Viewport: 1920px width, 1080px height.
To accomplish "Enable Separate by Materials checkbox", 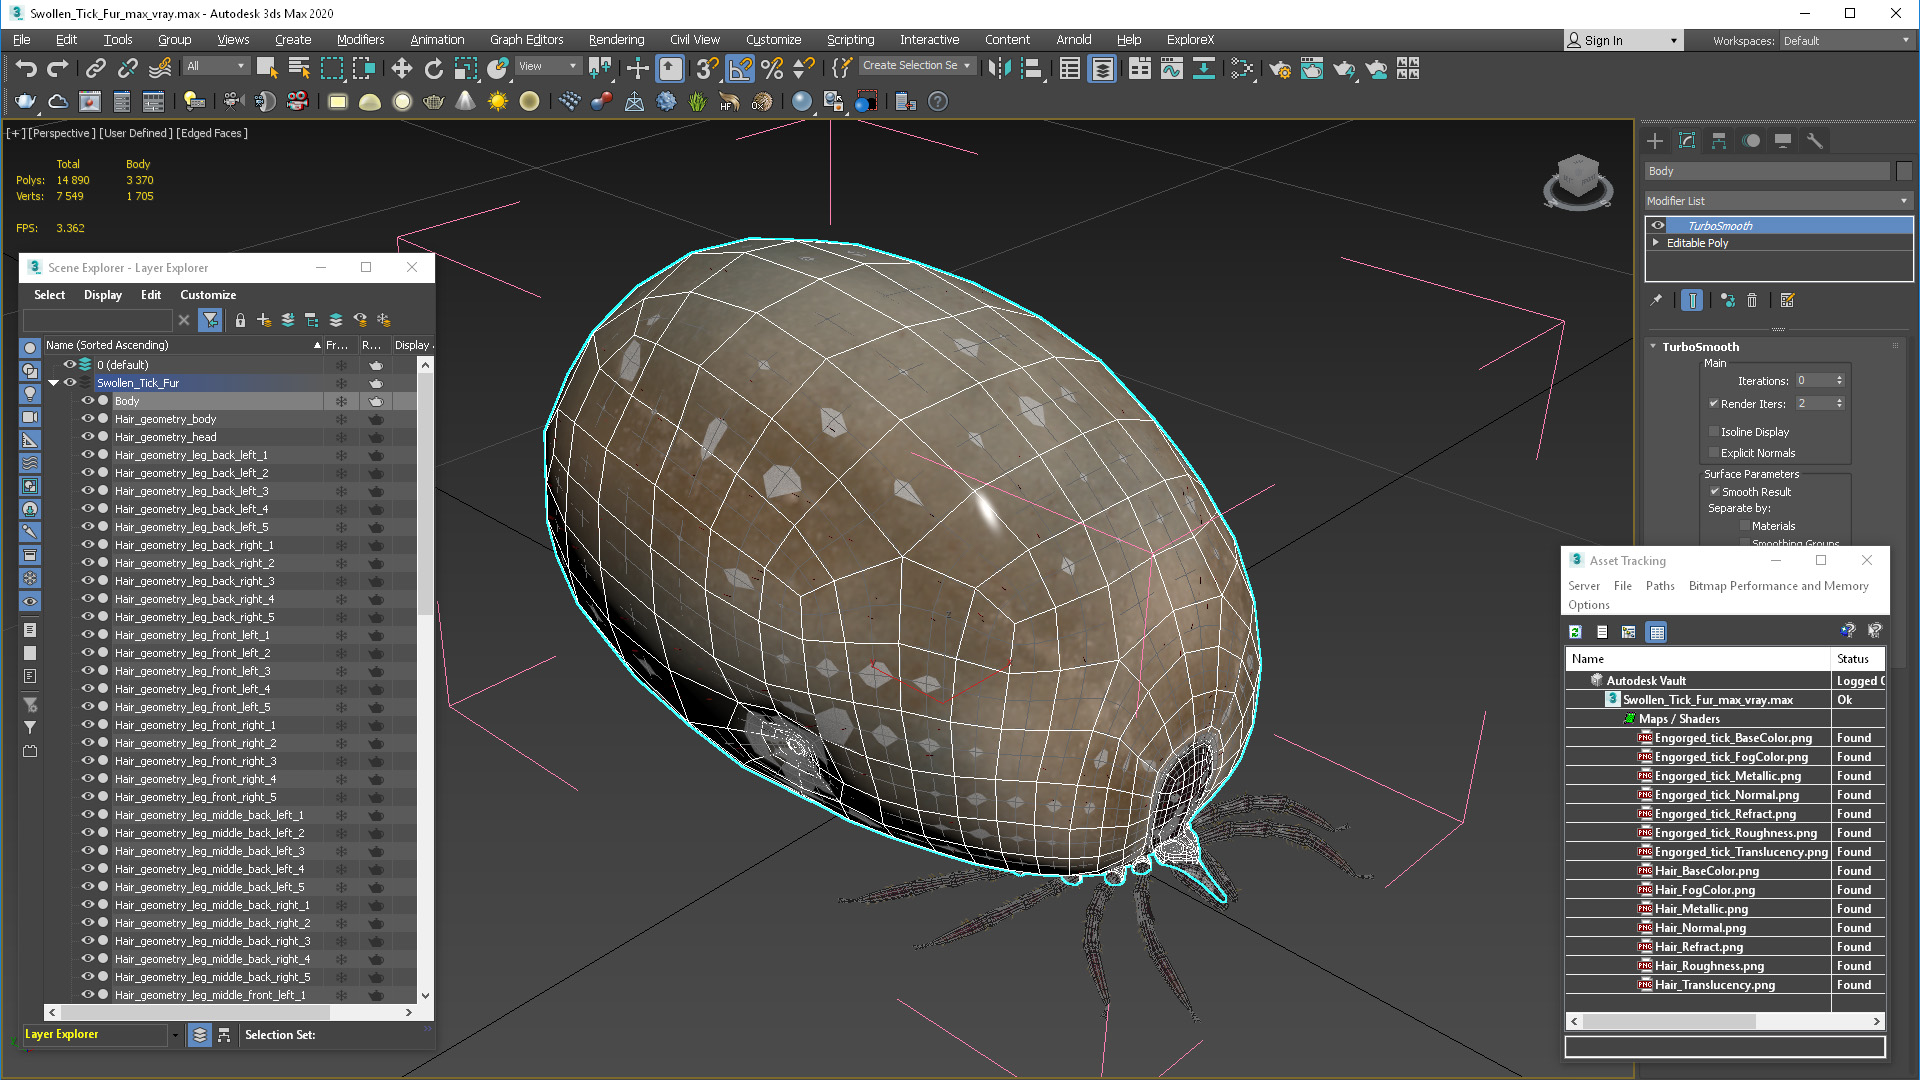I will pyautogui.click(x=1745, y=526).
